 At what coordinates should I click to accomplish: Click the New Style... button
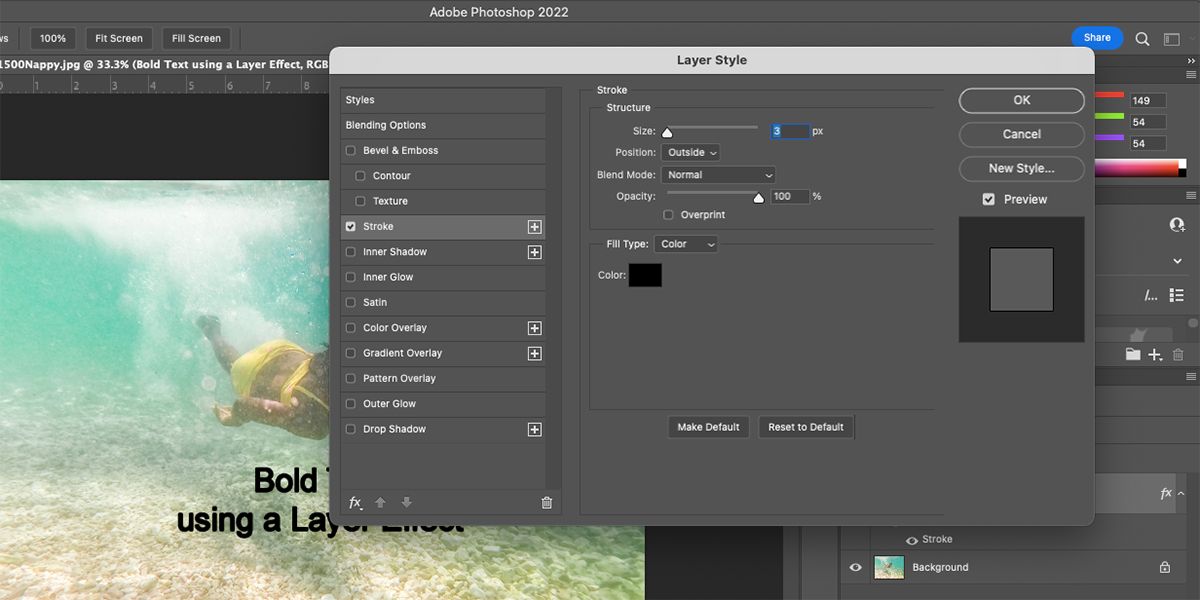[x=1021, y=168]
